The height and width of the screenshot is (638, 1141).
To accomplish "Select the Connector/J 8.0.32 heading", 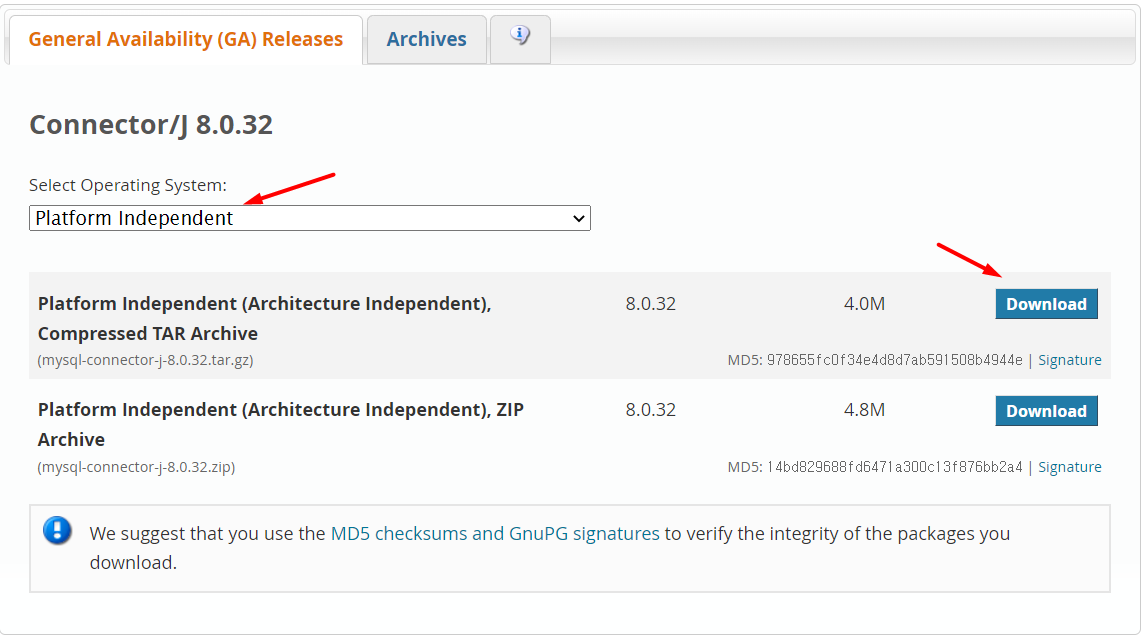I will [x=151, y=124].
